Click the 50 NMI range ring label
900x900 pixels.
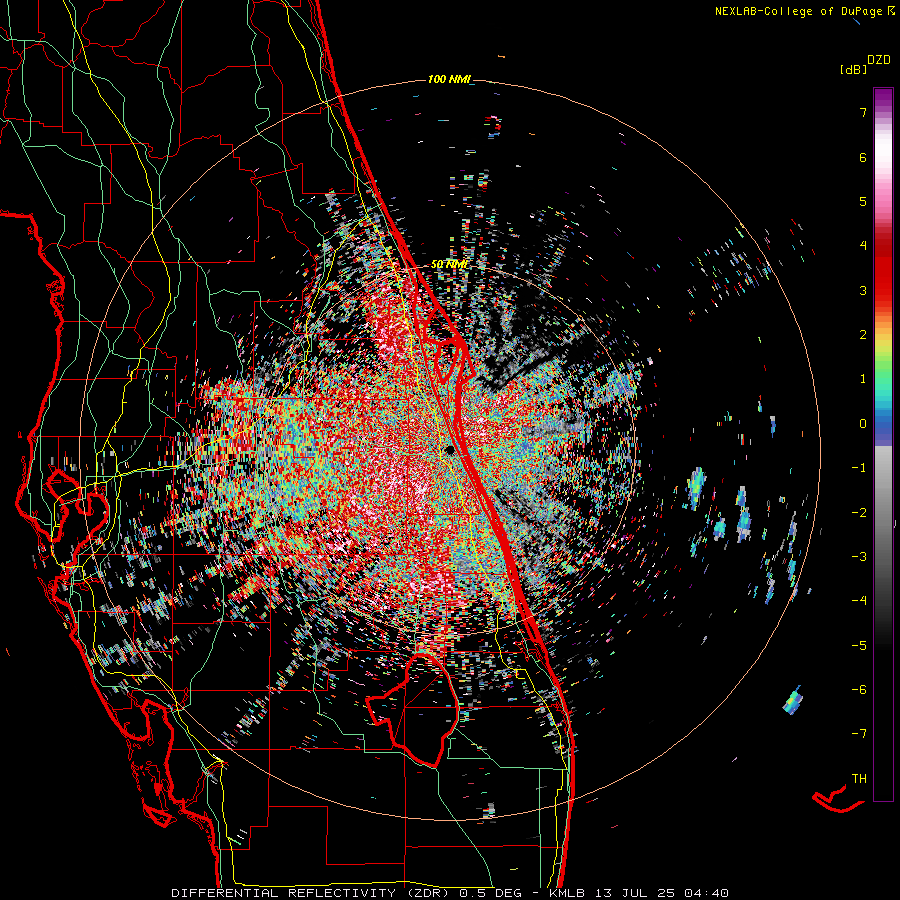(x=448, y=265)
